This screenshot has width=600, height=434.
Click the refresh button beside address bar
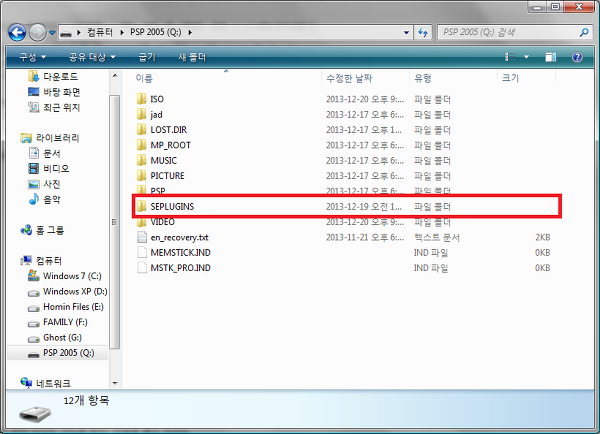pyautogui.click(x=423, y=33)
